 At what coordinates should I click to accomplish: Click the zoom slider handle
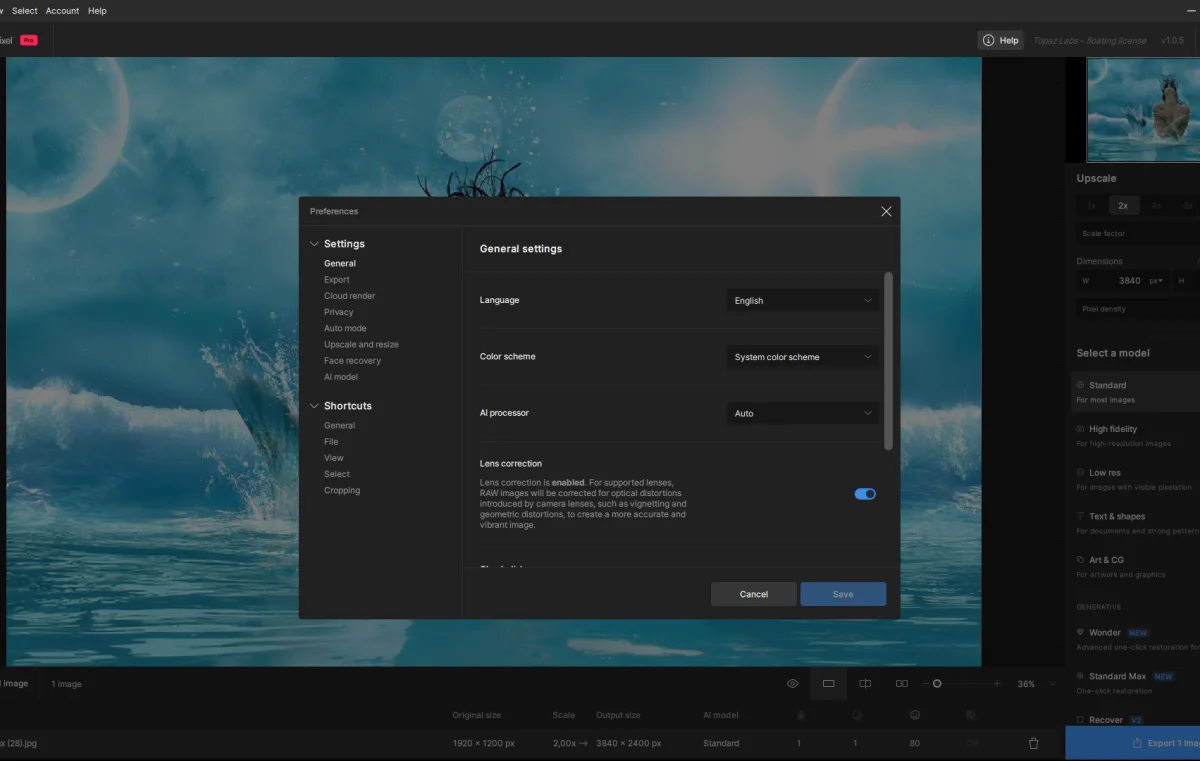pyautogui.click(x=937, y=684)
